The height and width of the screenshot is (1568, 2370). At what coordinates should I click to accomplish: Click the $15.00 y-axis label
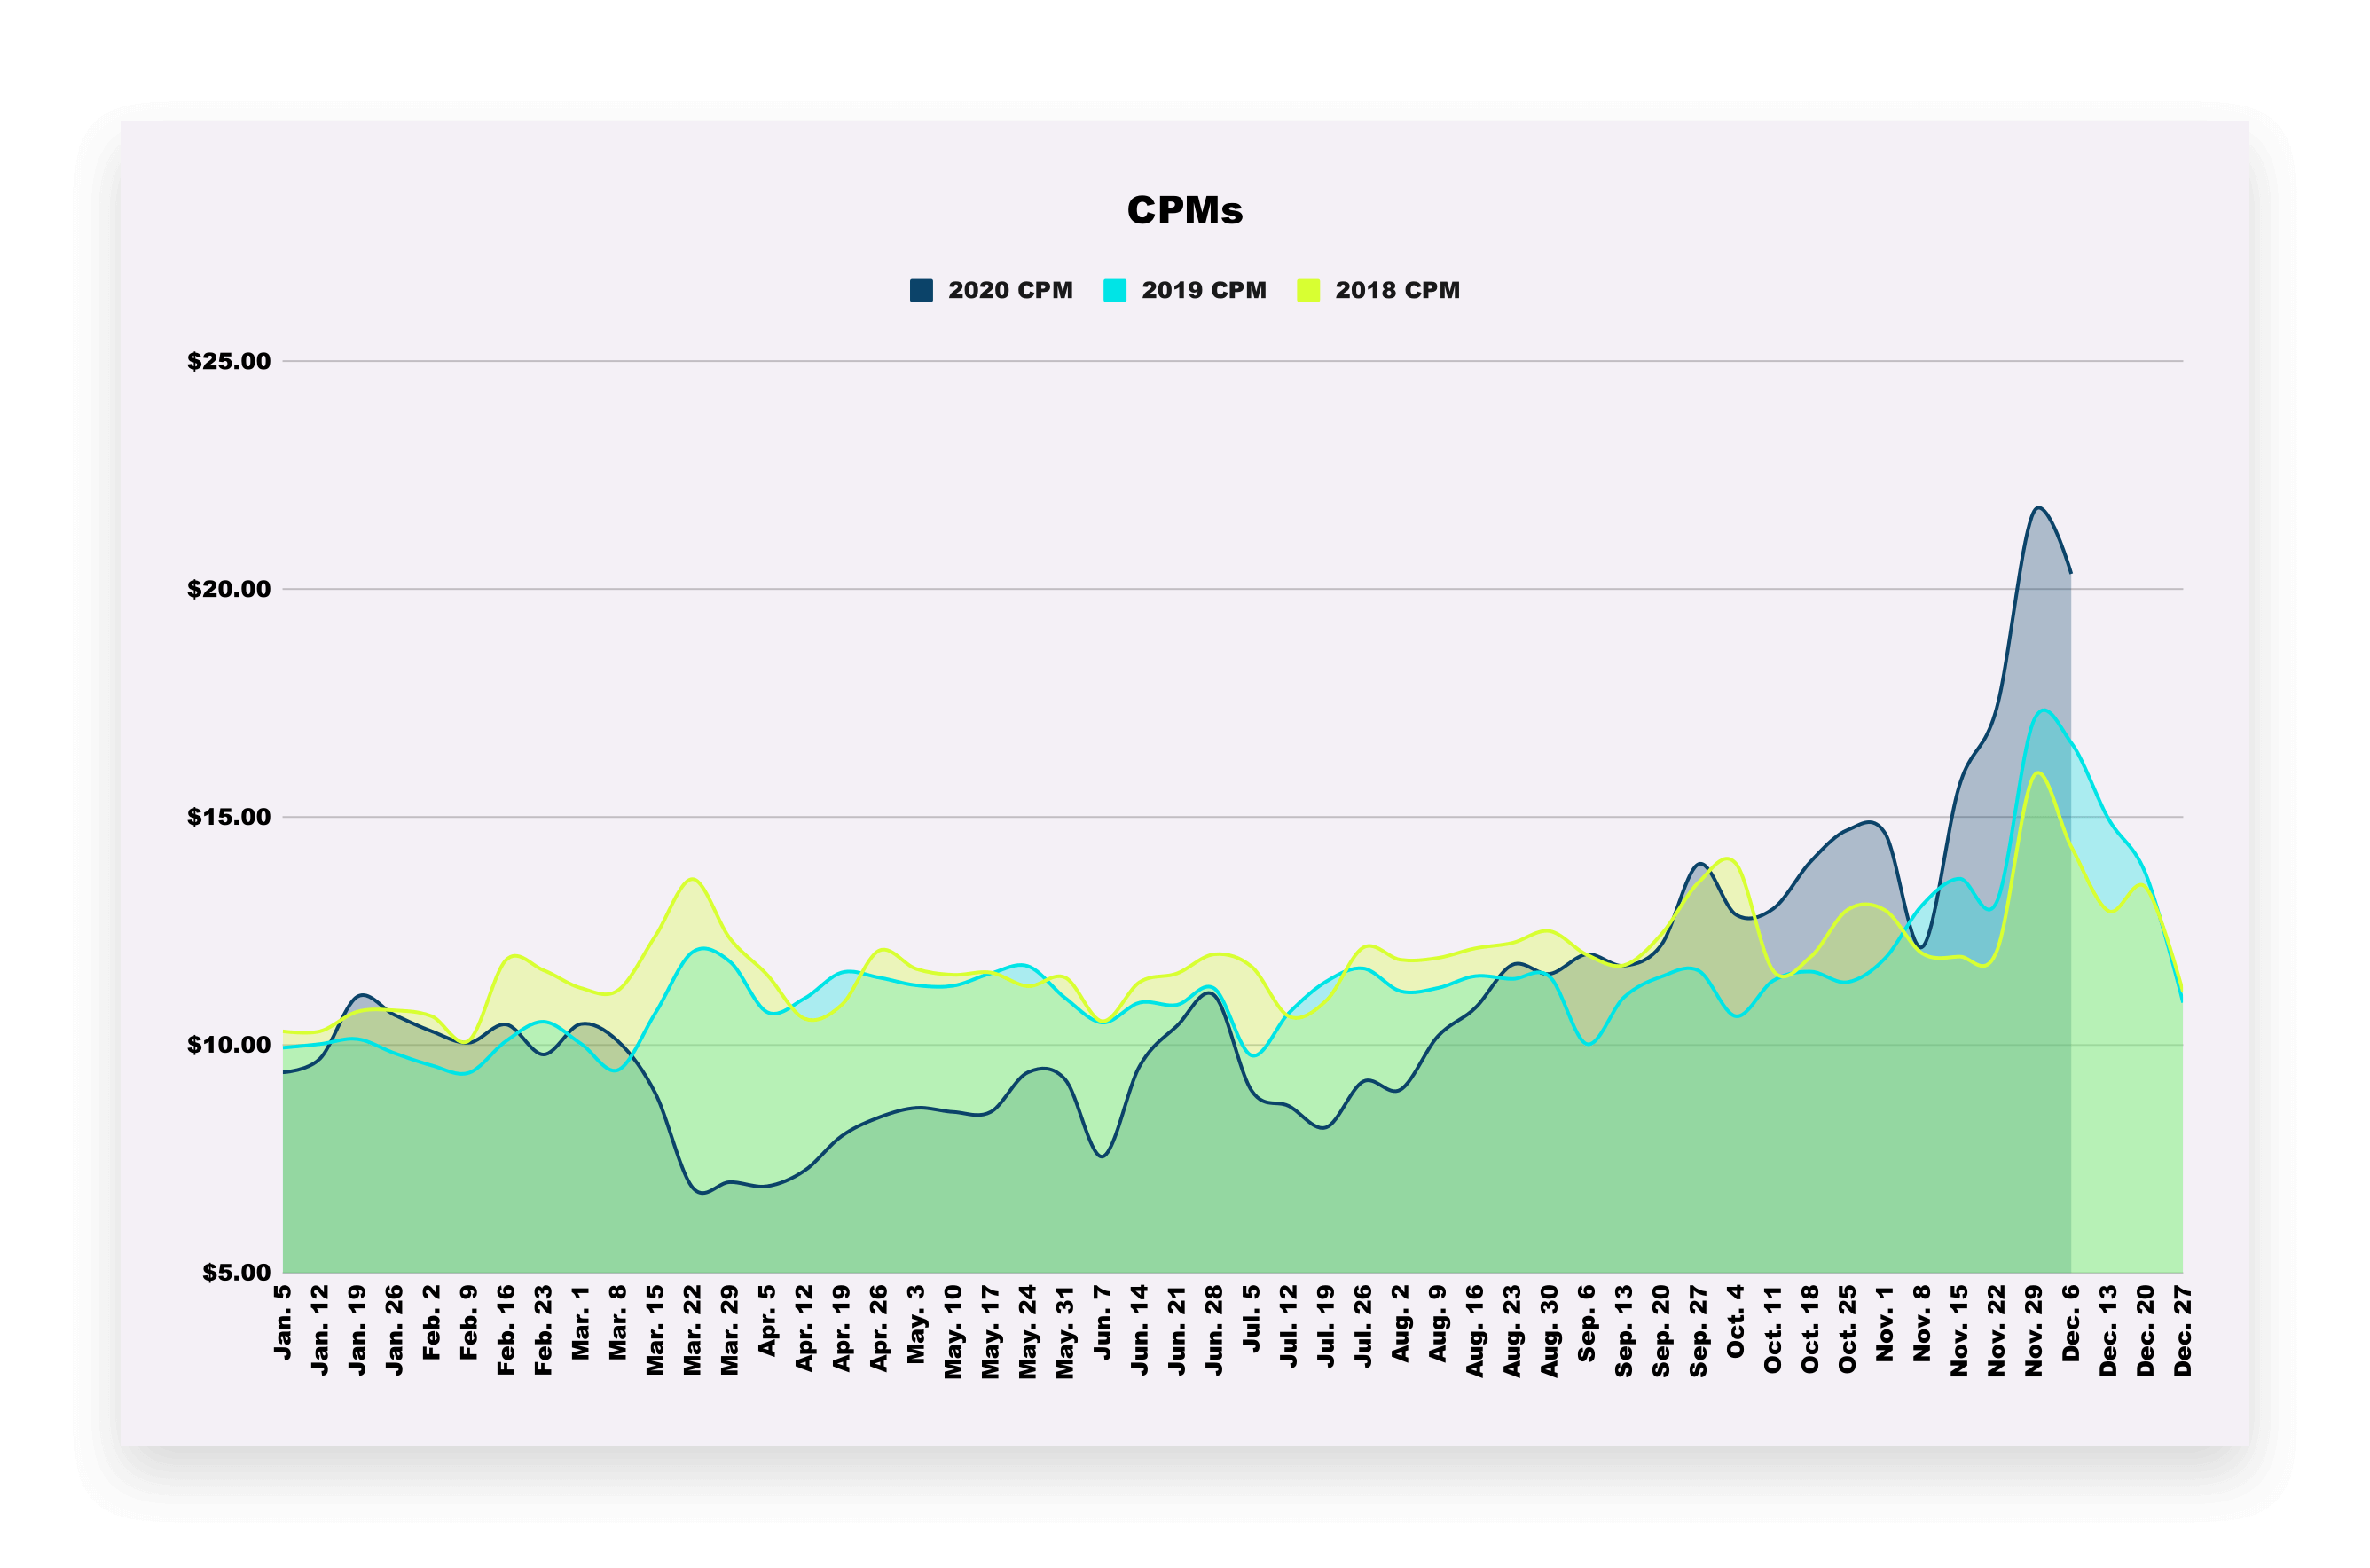pyautogui.click(x=229, y=817)
